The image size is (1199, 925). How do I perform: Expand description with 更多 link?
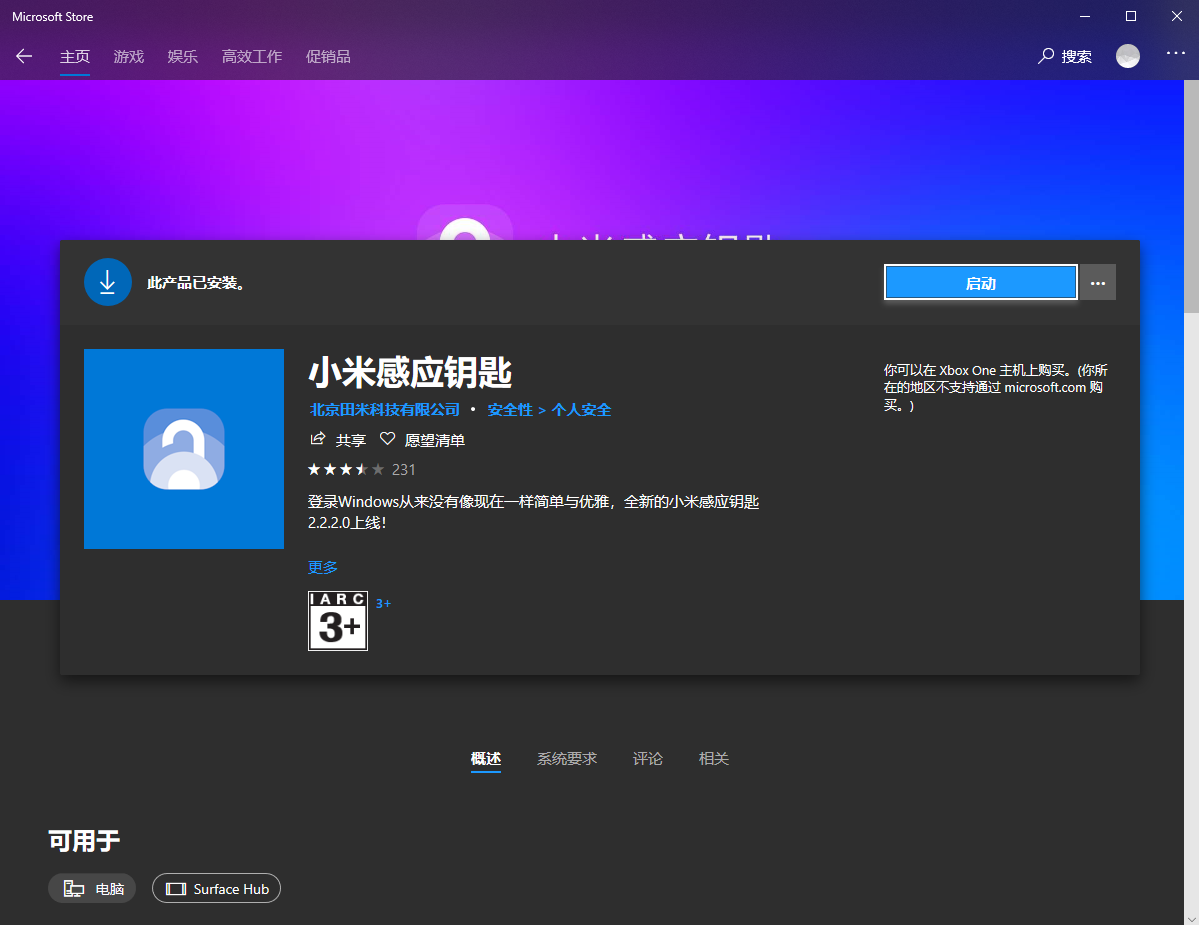323,567
